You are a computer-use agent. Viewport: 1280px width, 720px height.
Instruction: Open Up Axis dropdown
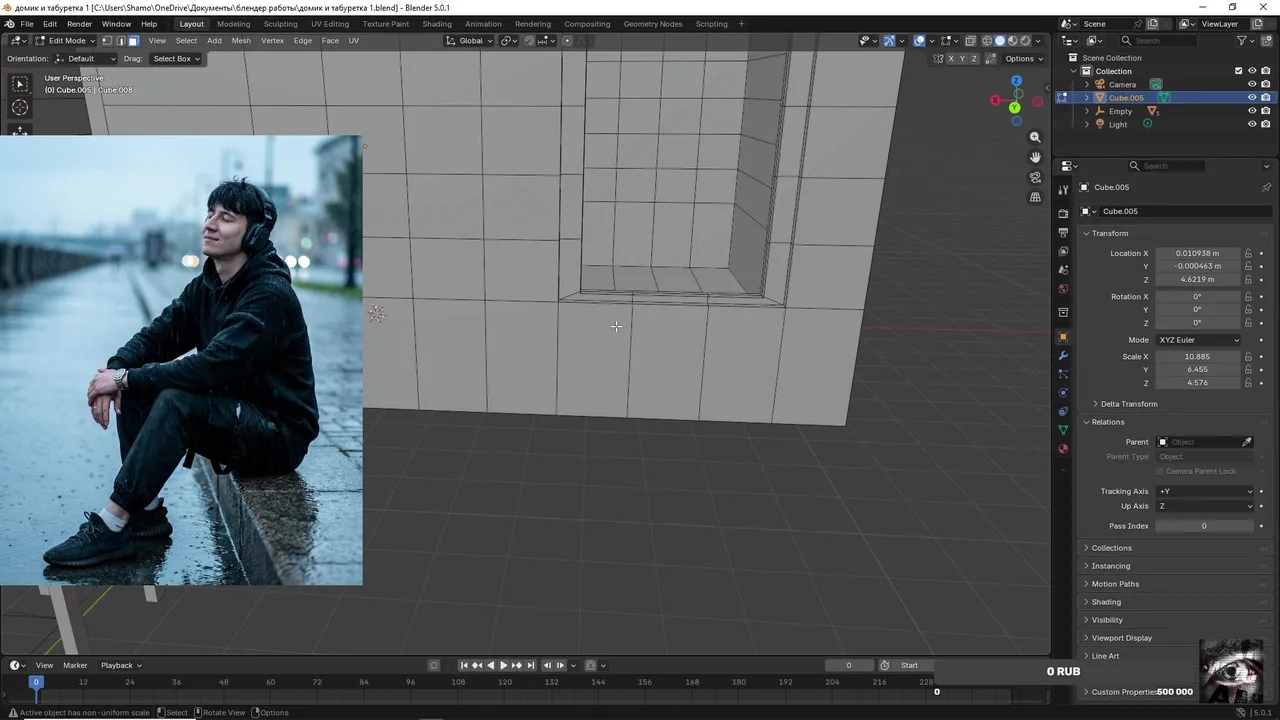coord(1205,506)
